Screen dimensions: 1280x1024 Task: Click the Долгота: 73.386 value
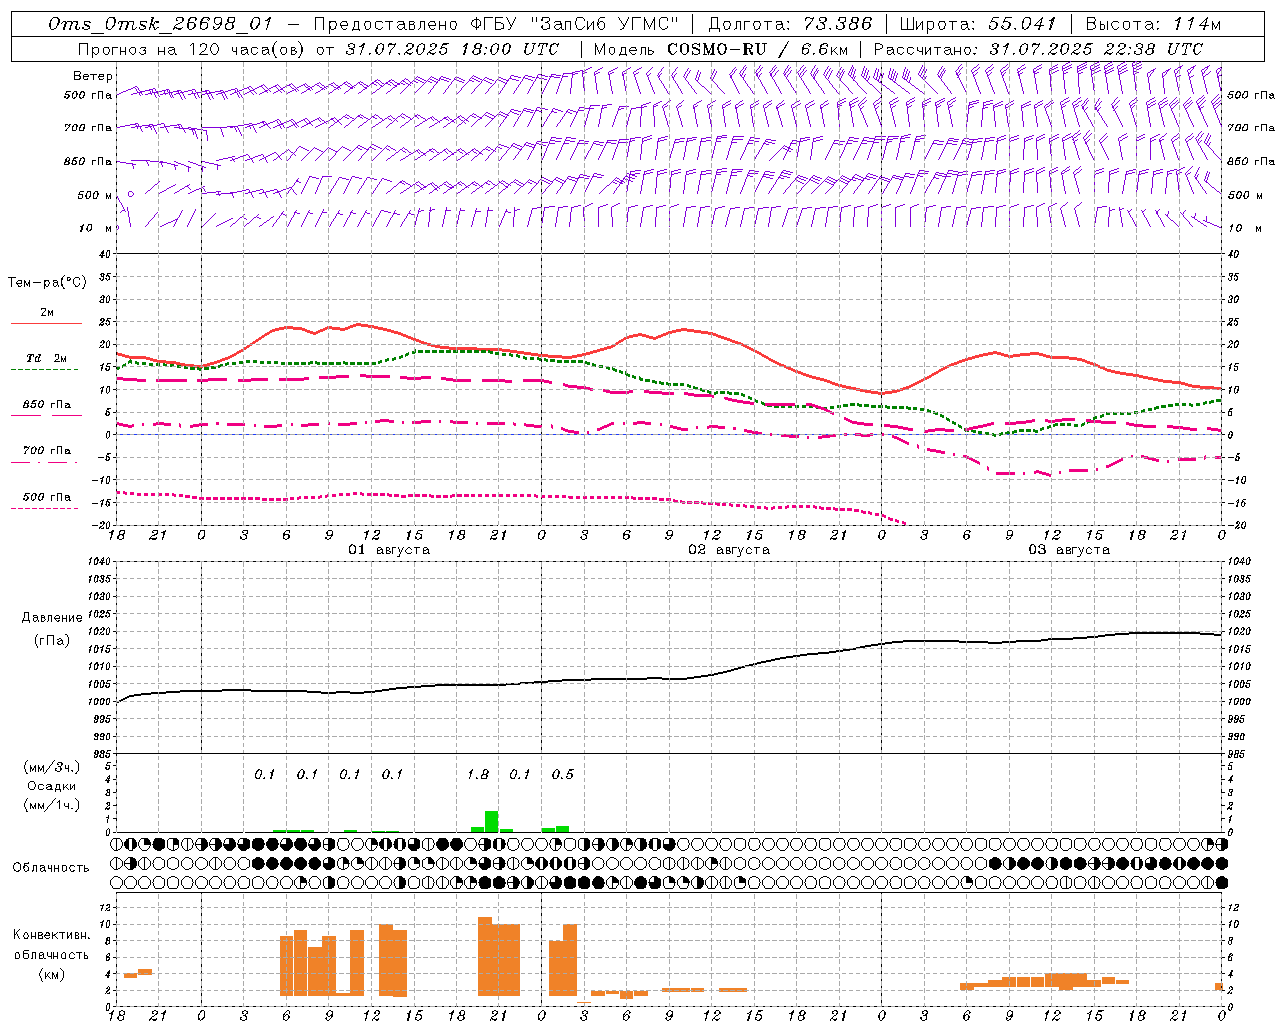tap(790, 24)
